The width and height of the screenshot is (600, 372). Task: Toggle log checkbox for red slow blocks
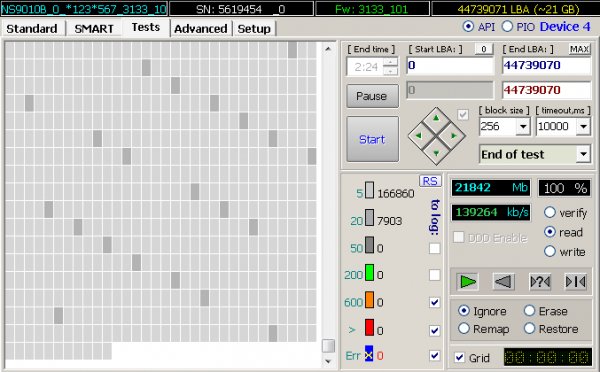click(x=434, y=330)
